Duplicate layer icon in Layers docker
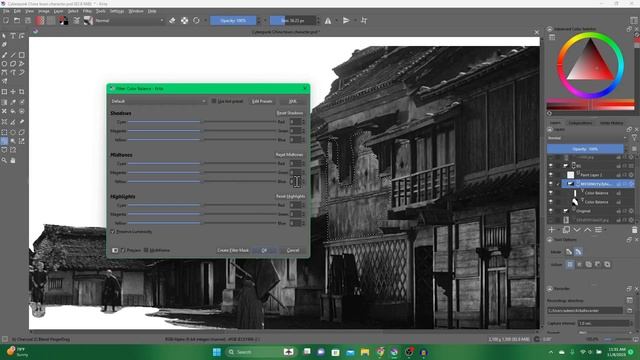 [x=567, y=230]
